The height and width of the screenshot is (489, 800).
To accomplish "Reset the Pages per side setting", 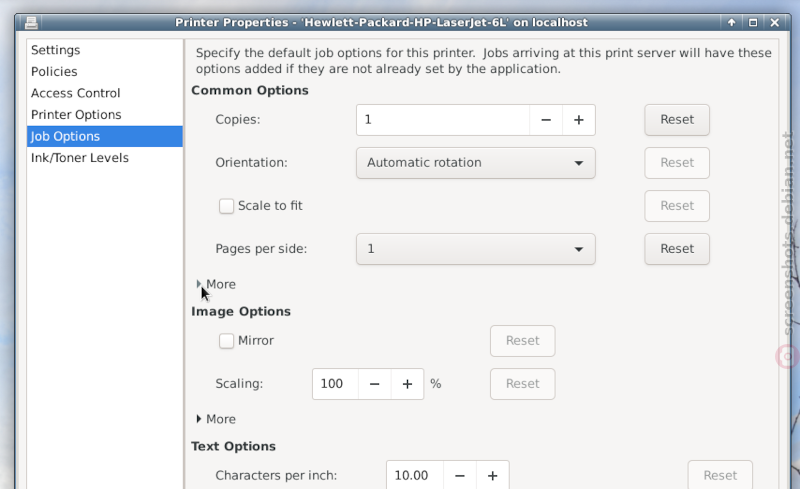I will tap(677, 249).
